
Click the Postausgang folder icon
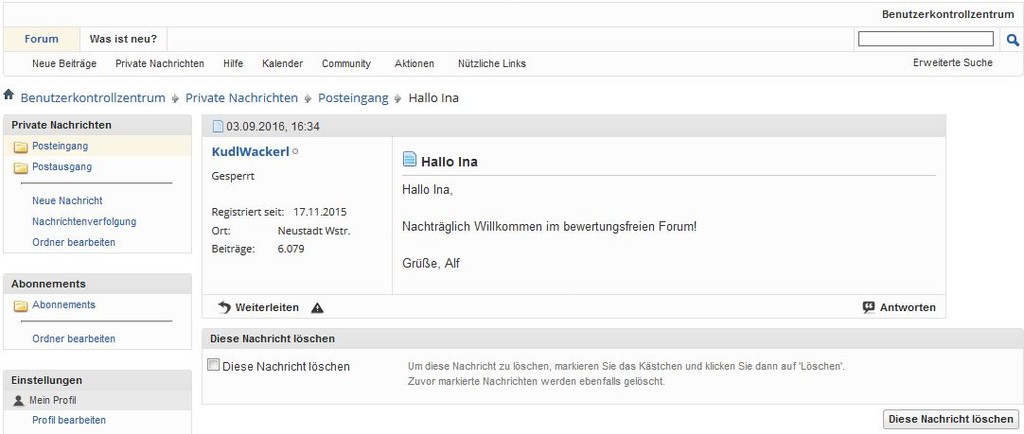coord(21,167)
